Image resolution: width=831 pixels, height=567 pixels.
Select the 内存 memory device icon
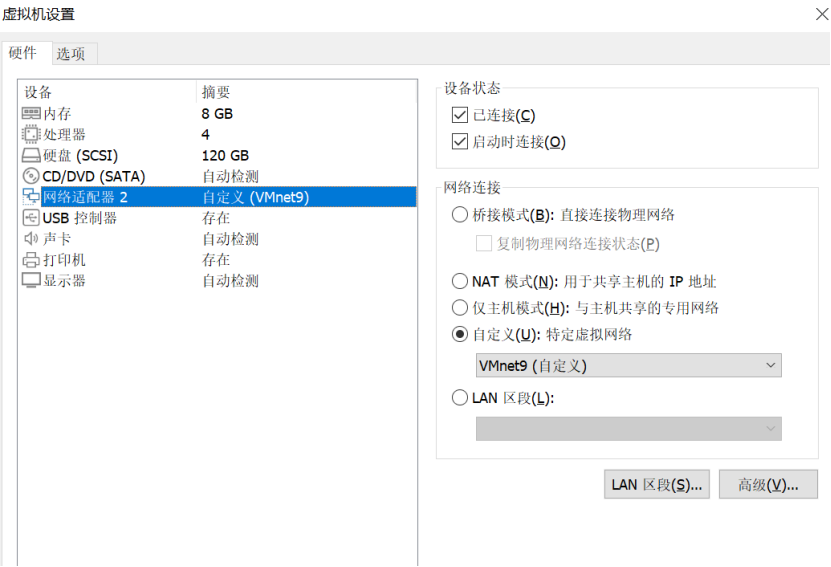(31, 114)
